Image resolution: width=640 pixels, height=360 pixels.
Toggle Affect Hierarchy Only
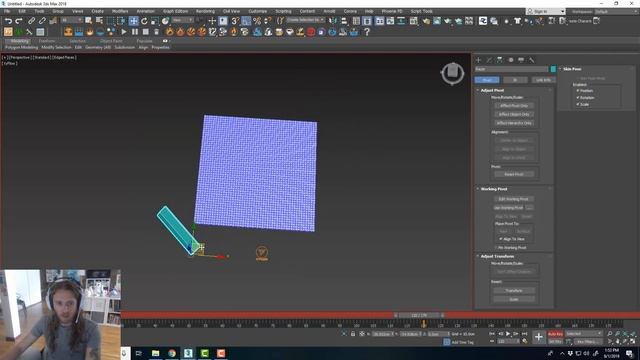514,123
